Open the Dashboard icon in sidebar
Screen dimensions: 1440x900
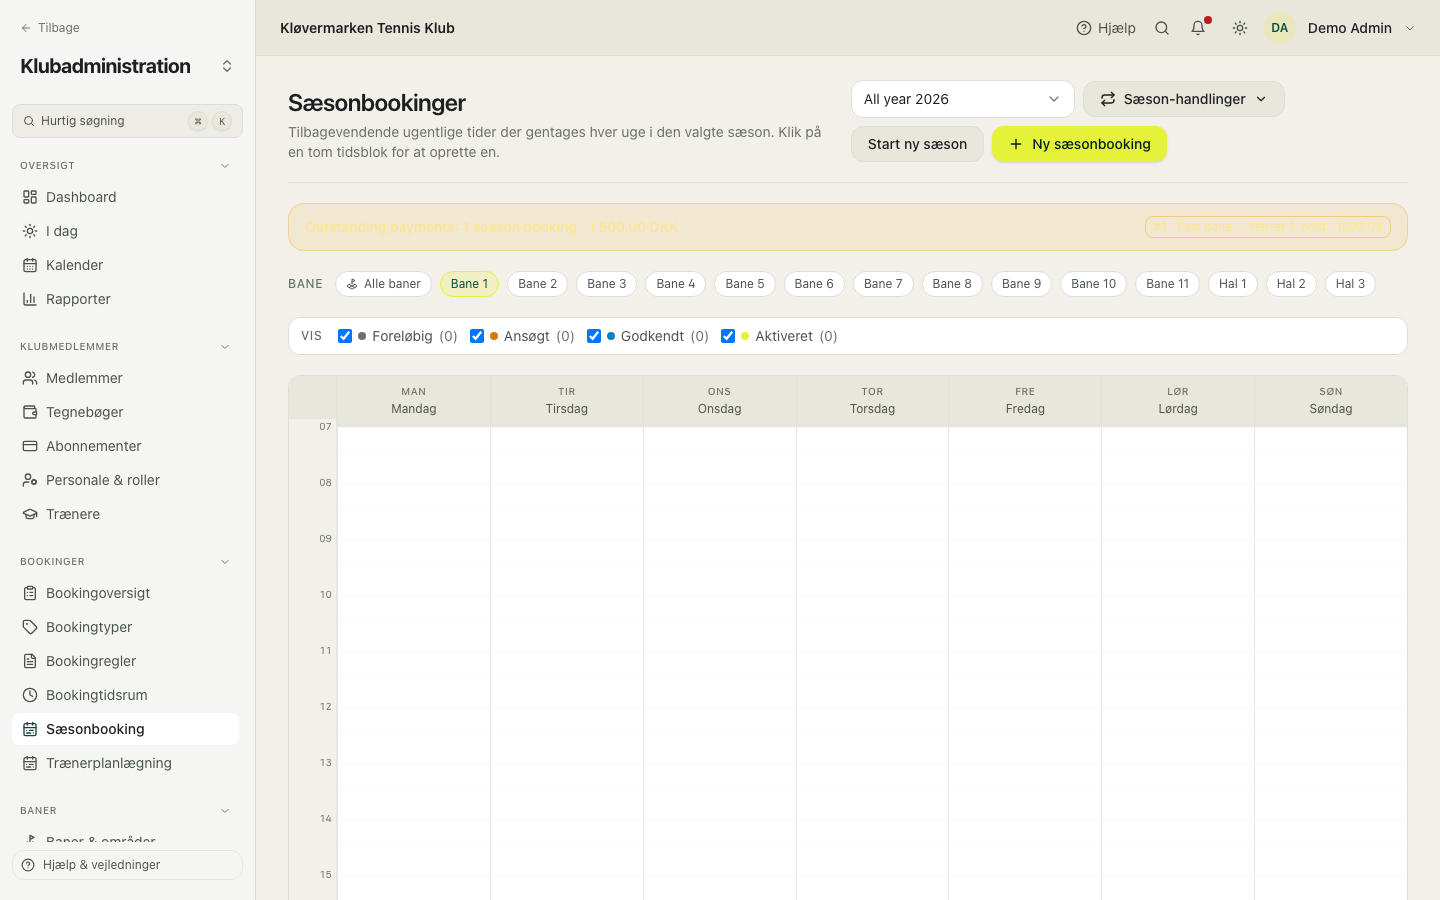pos(30,197)
